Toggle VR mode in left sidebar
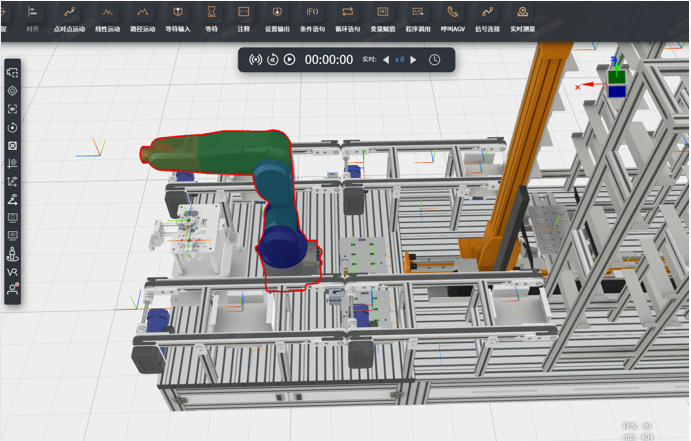This screenshot has height=441, width=691. click(13, 272)
